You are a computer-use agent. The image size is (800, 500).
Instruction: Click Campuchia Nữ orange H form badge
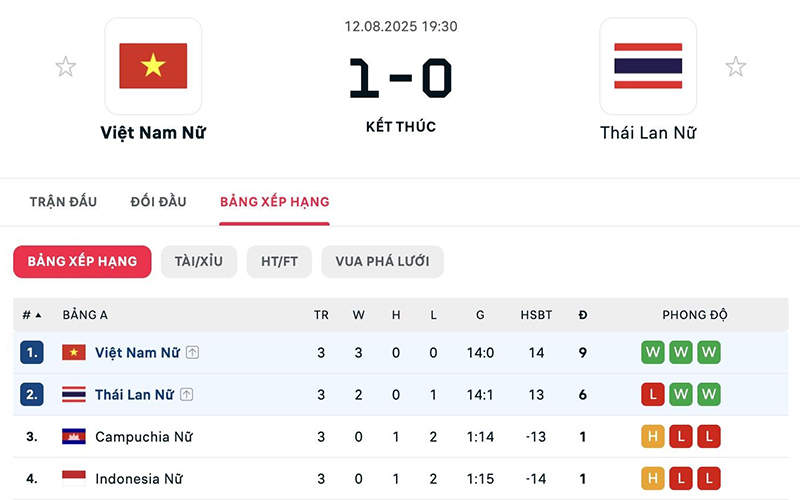(x=653, y=437)
